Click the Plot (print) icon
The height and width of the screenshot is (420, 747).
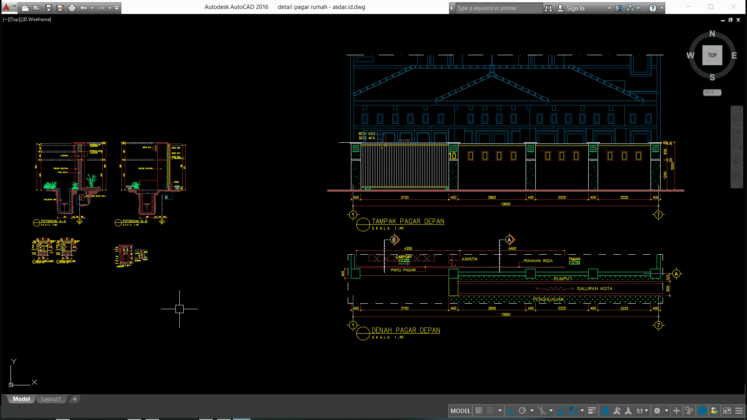click(x=72, y=8)
